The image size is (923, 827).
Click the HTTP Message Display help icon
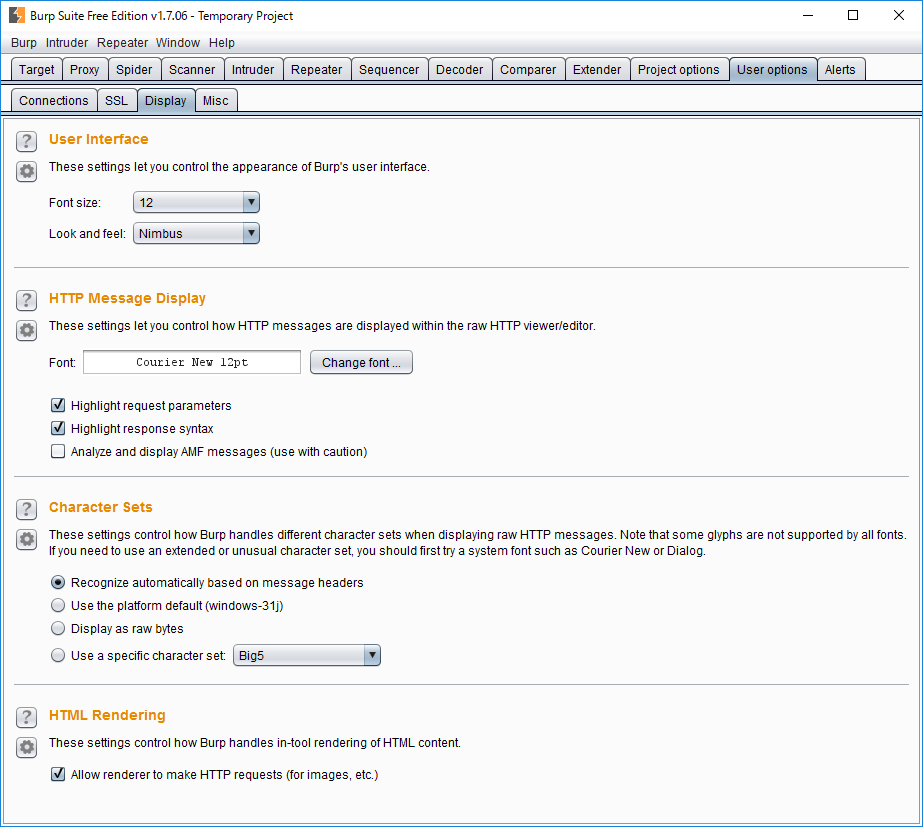click(x=27, y=300)
